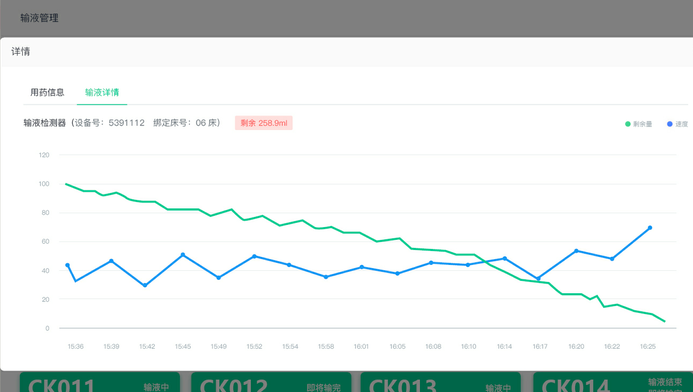Viewport: 693px width, 392px height.
Task: Open the CK012 即将输完 card
Action: click(271, 382)
